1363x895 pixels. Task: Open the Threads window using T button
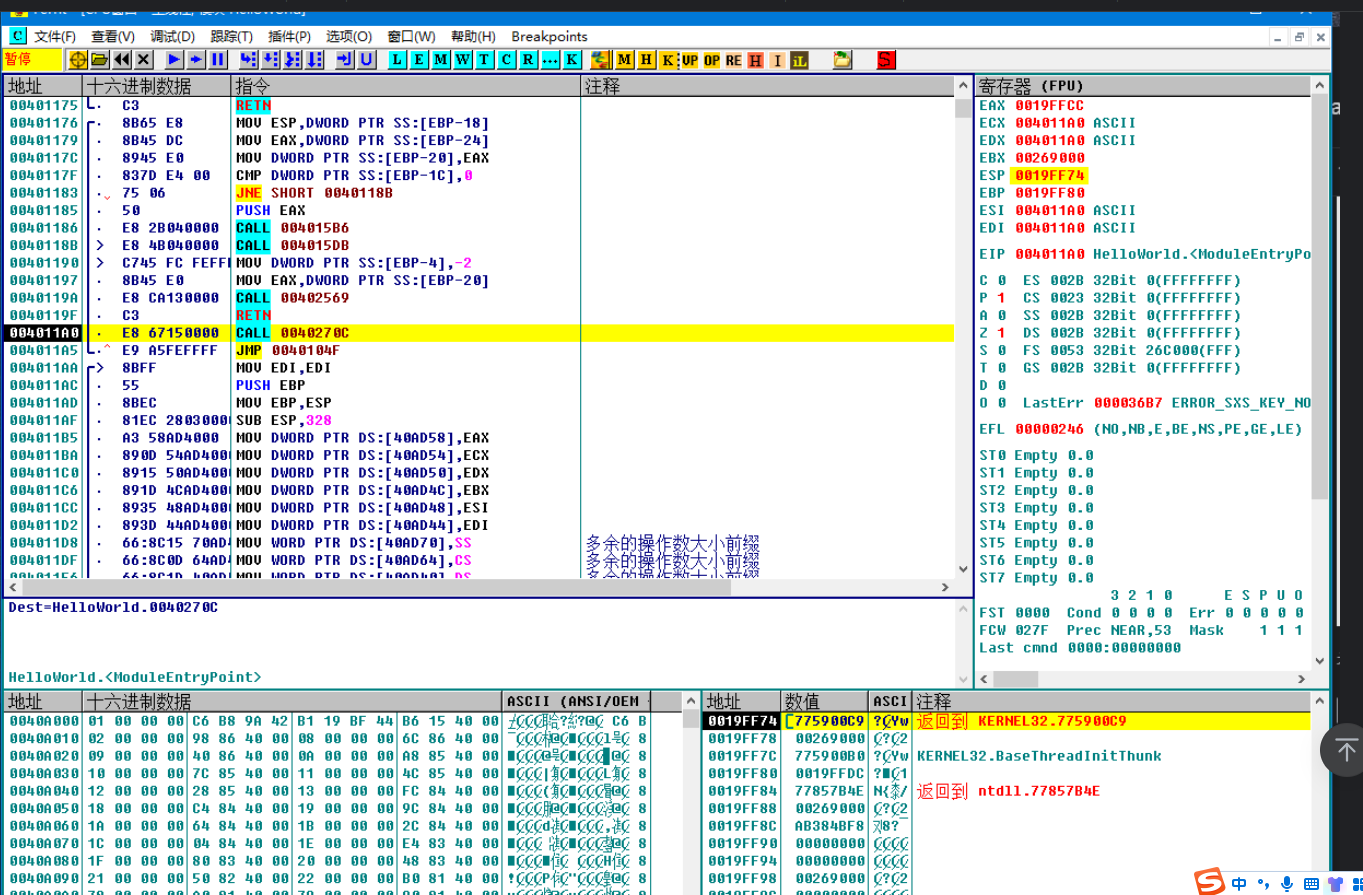point(484,60)
